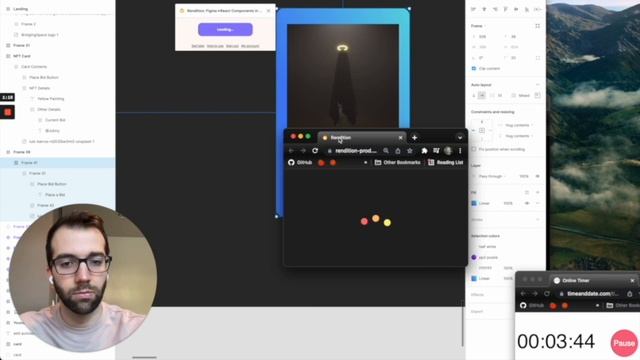
Task: Reload the Rendition browser page
Action: [315, 151]
